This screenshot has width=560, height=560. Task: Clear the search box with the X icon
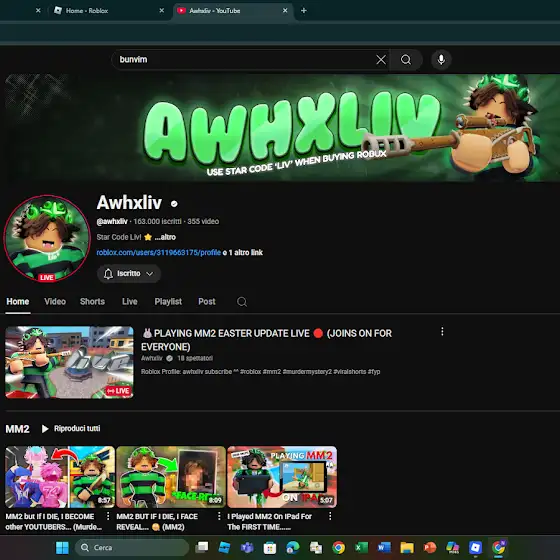point(381,60)
